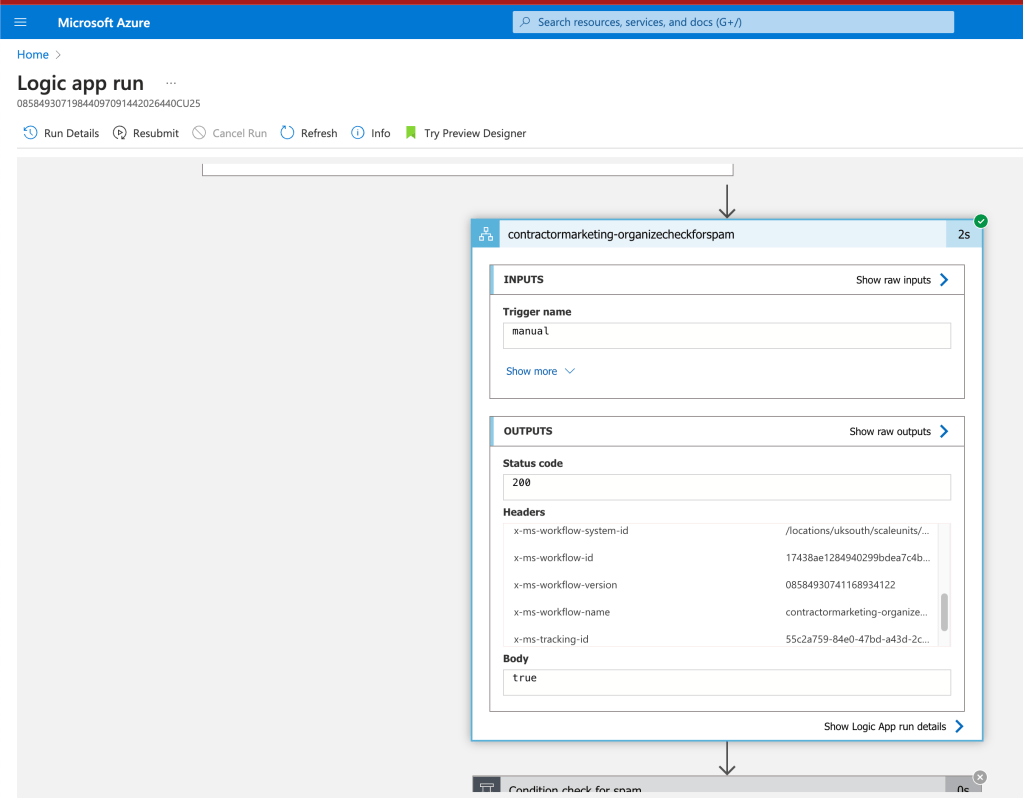Click the grey cancelled badge on Condition step
1023x798 pixels.
pyautogui.click(x=980, y=777)
